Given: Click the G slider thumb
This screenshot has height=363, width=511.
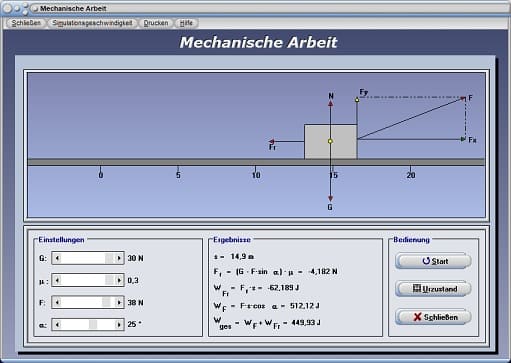Looking at the screenshot, I should click(x=109, y=258).
